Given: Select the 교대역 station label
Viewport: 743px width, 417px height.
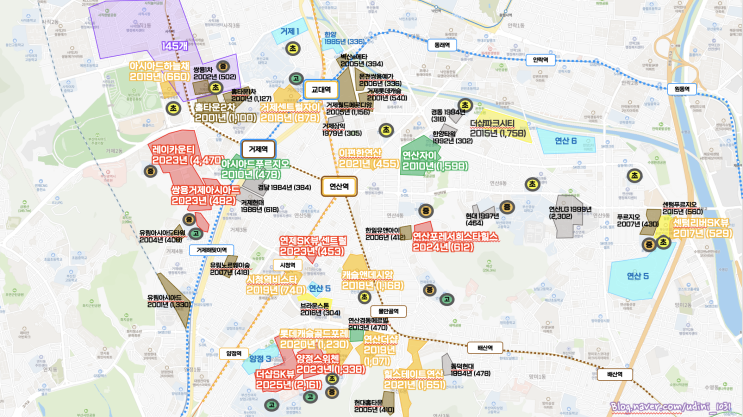Looking at the screenshot, I should tap(321, 89).
